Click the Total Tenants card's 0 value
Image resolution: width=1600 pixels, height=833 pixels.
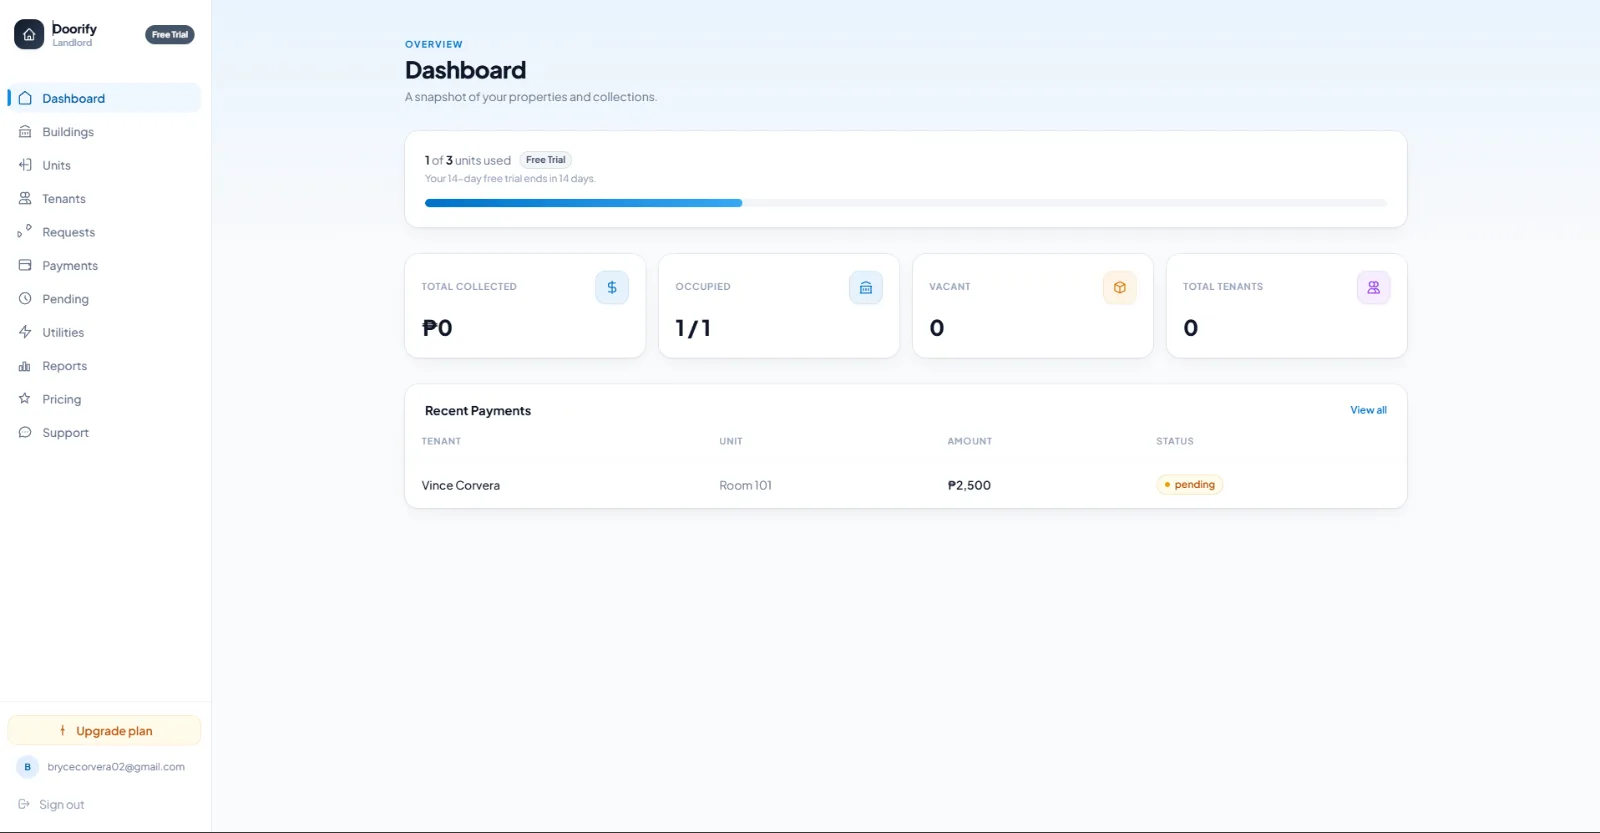(1191, 328)
